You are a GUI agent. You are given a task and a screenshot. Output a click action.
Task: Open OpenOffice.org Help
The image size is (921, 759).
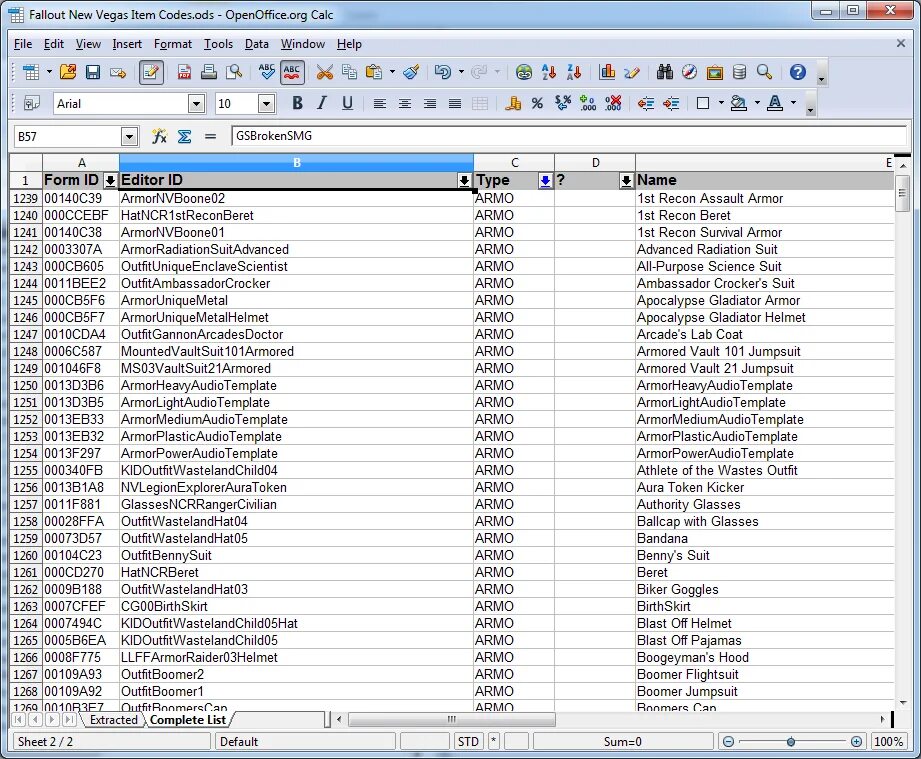(797, 72)
